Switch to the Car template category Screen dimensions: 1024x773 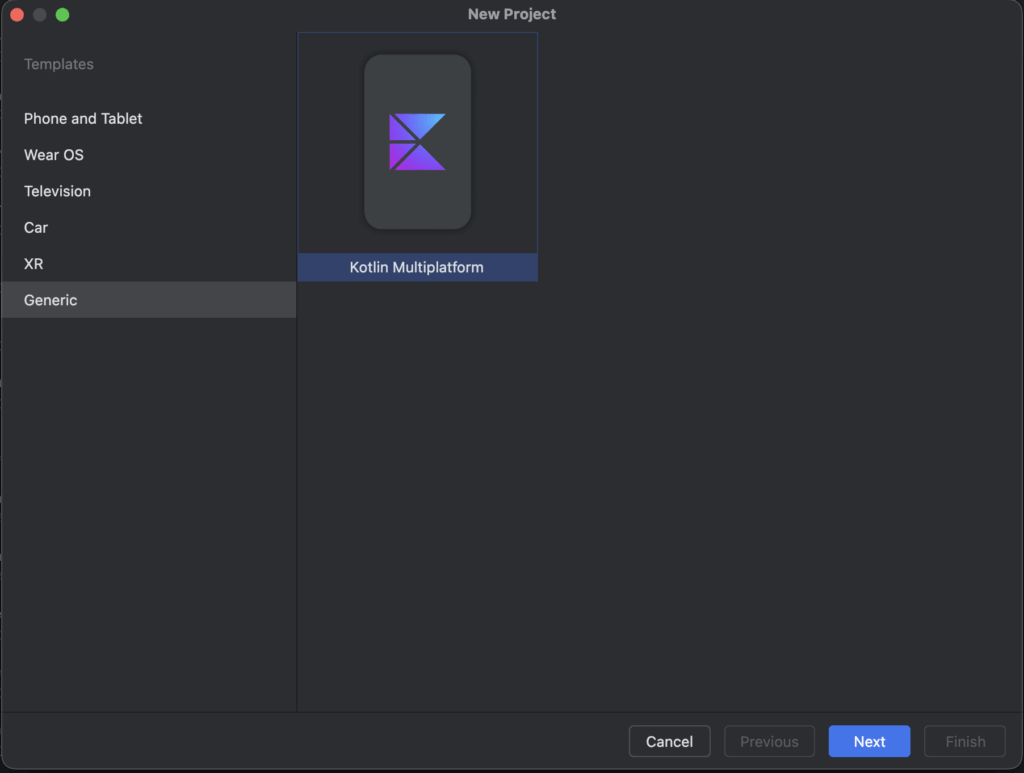pos(36,227)
